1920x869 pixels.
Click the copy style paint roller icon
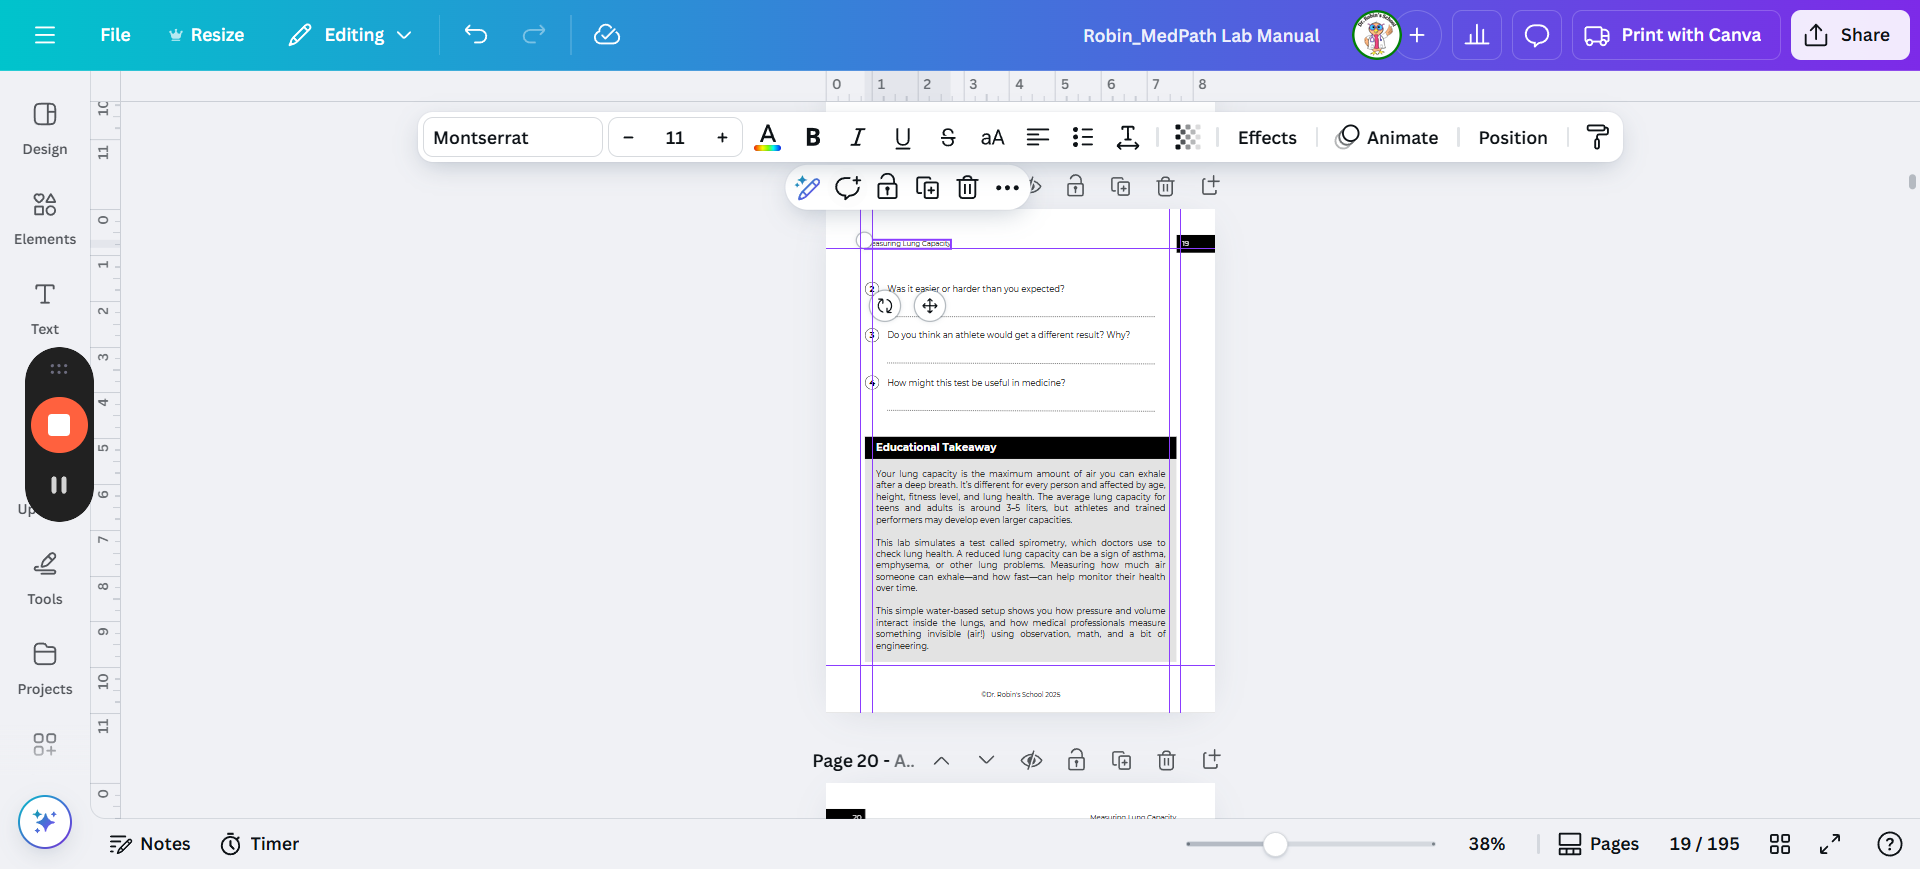point(1597,137)
